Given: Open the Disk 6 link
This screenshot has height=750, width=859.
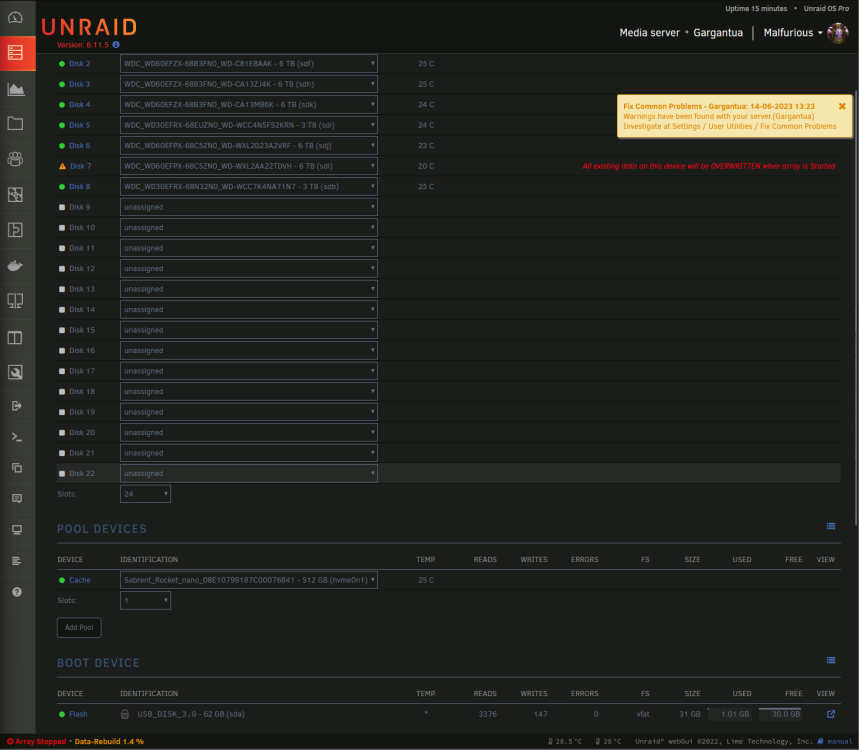Looking at the screenshot, I should (x=79, y=146).
